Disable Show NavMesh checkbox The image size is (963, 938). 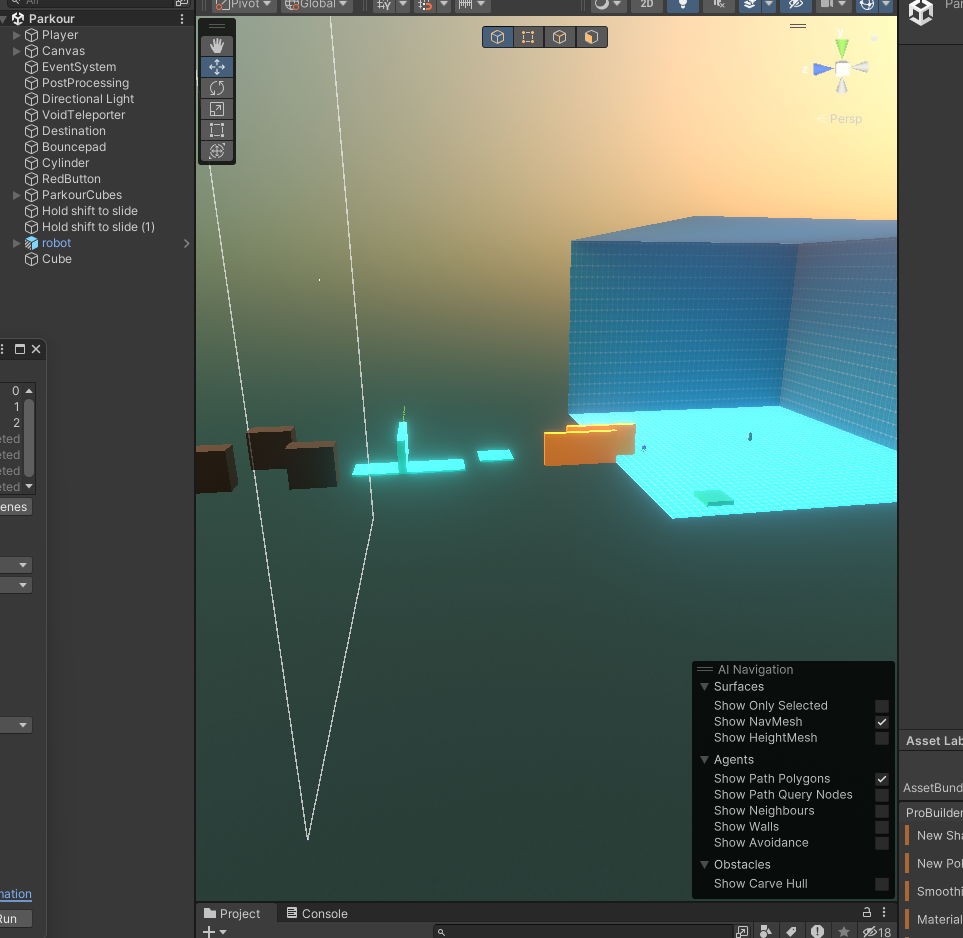881,722
